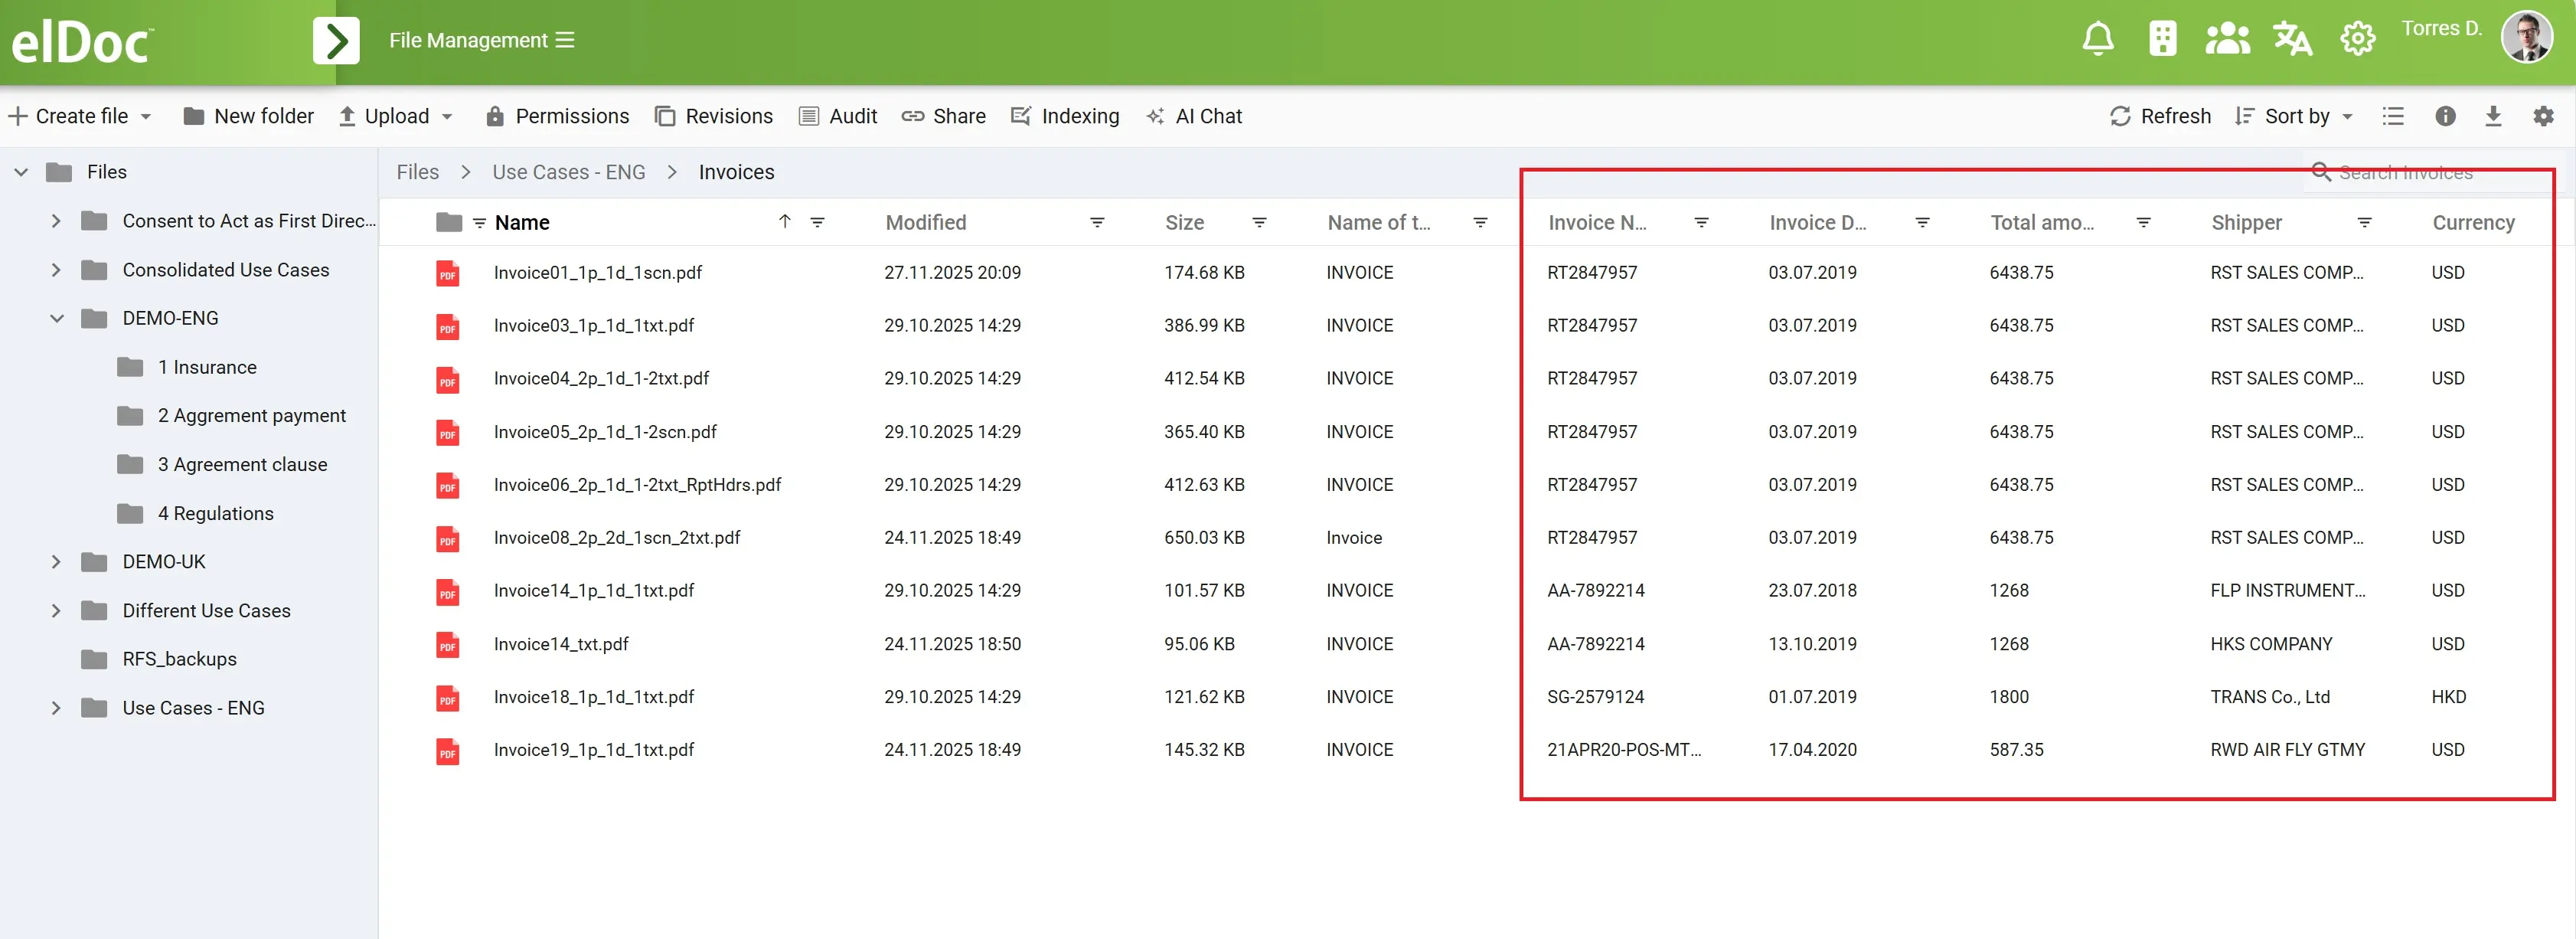The width and height of the screenshot is (2576, 939).
Task: Select file Invoice01_1p_1d_1scn.pdf
Action: point(598,272)
